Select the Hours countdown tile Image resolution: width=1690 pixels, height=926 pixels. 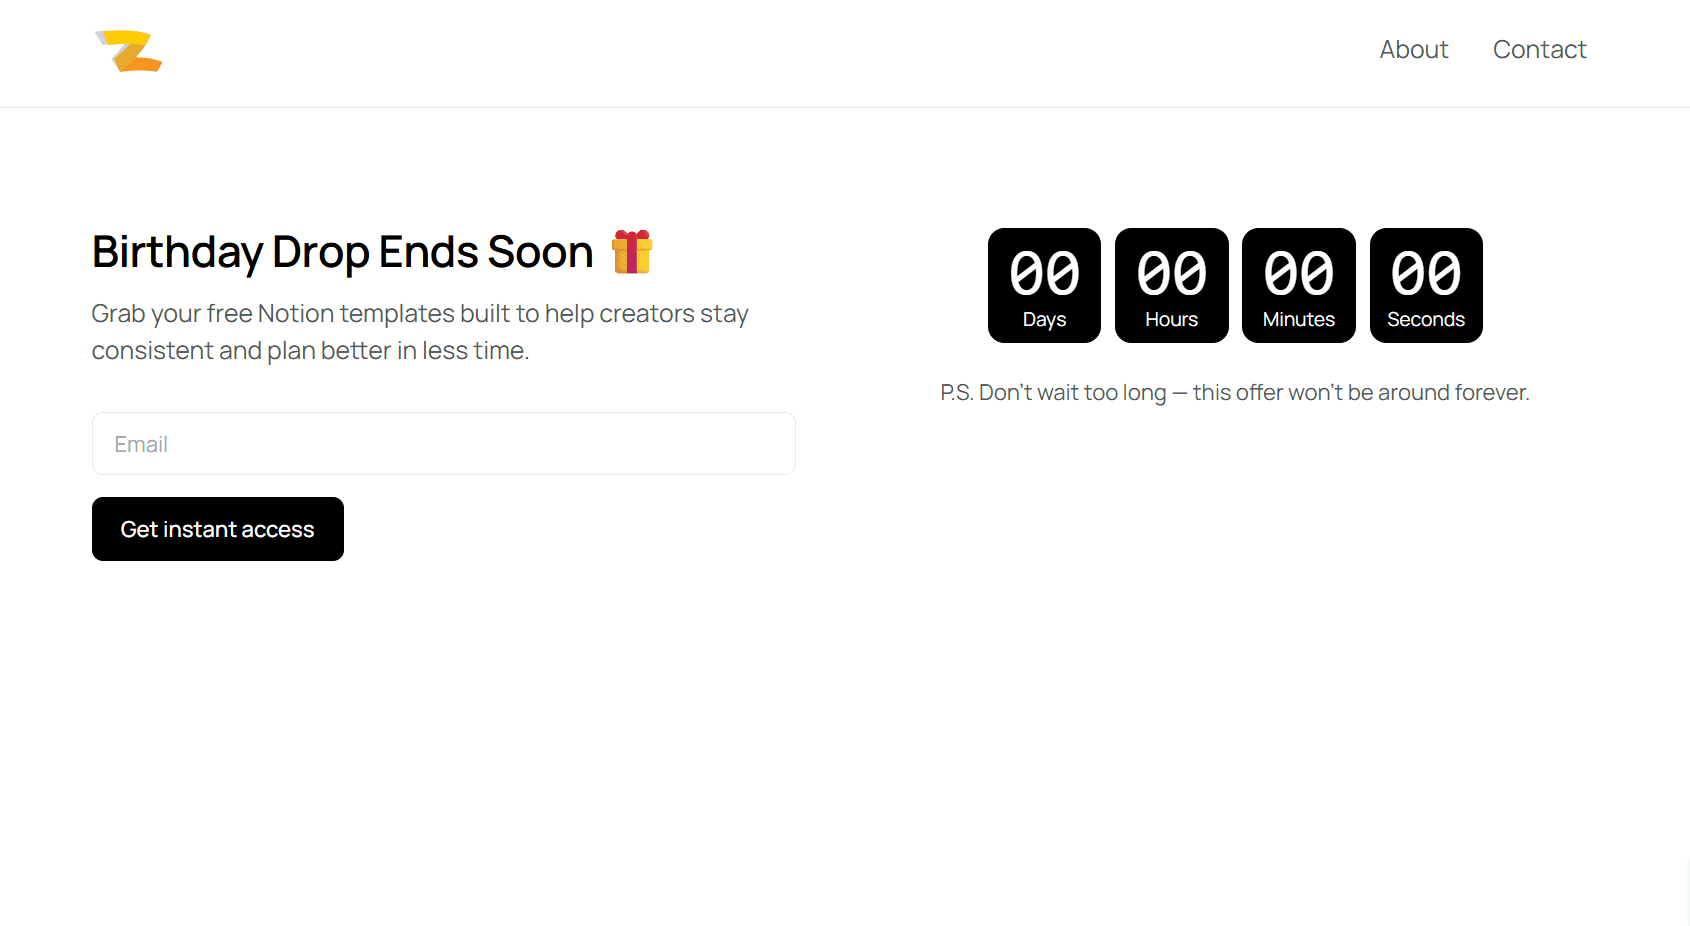[x=1171, y=285]
